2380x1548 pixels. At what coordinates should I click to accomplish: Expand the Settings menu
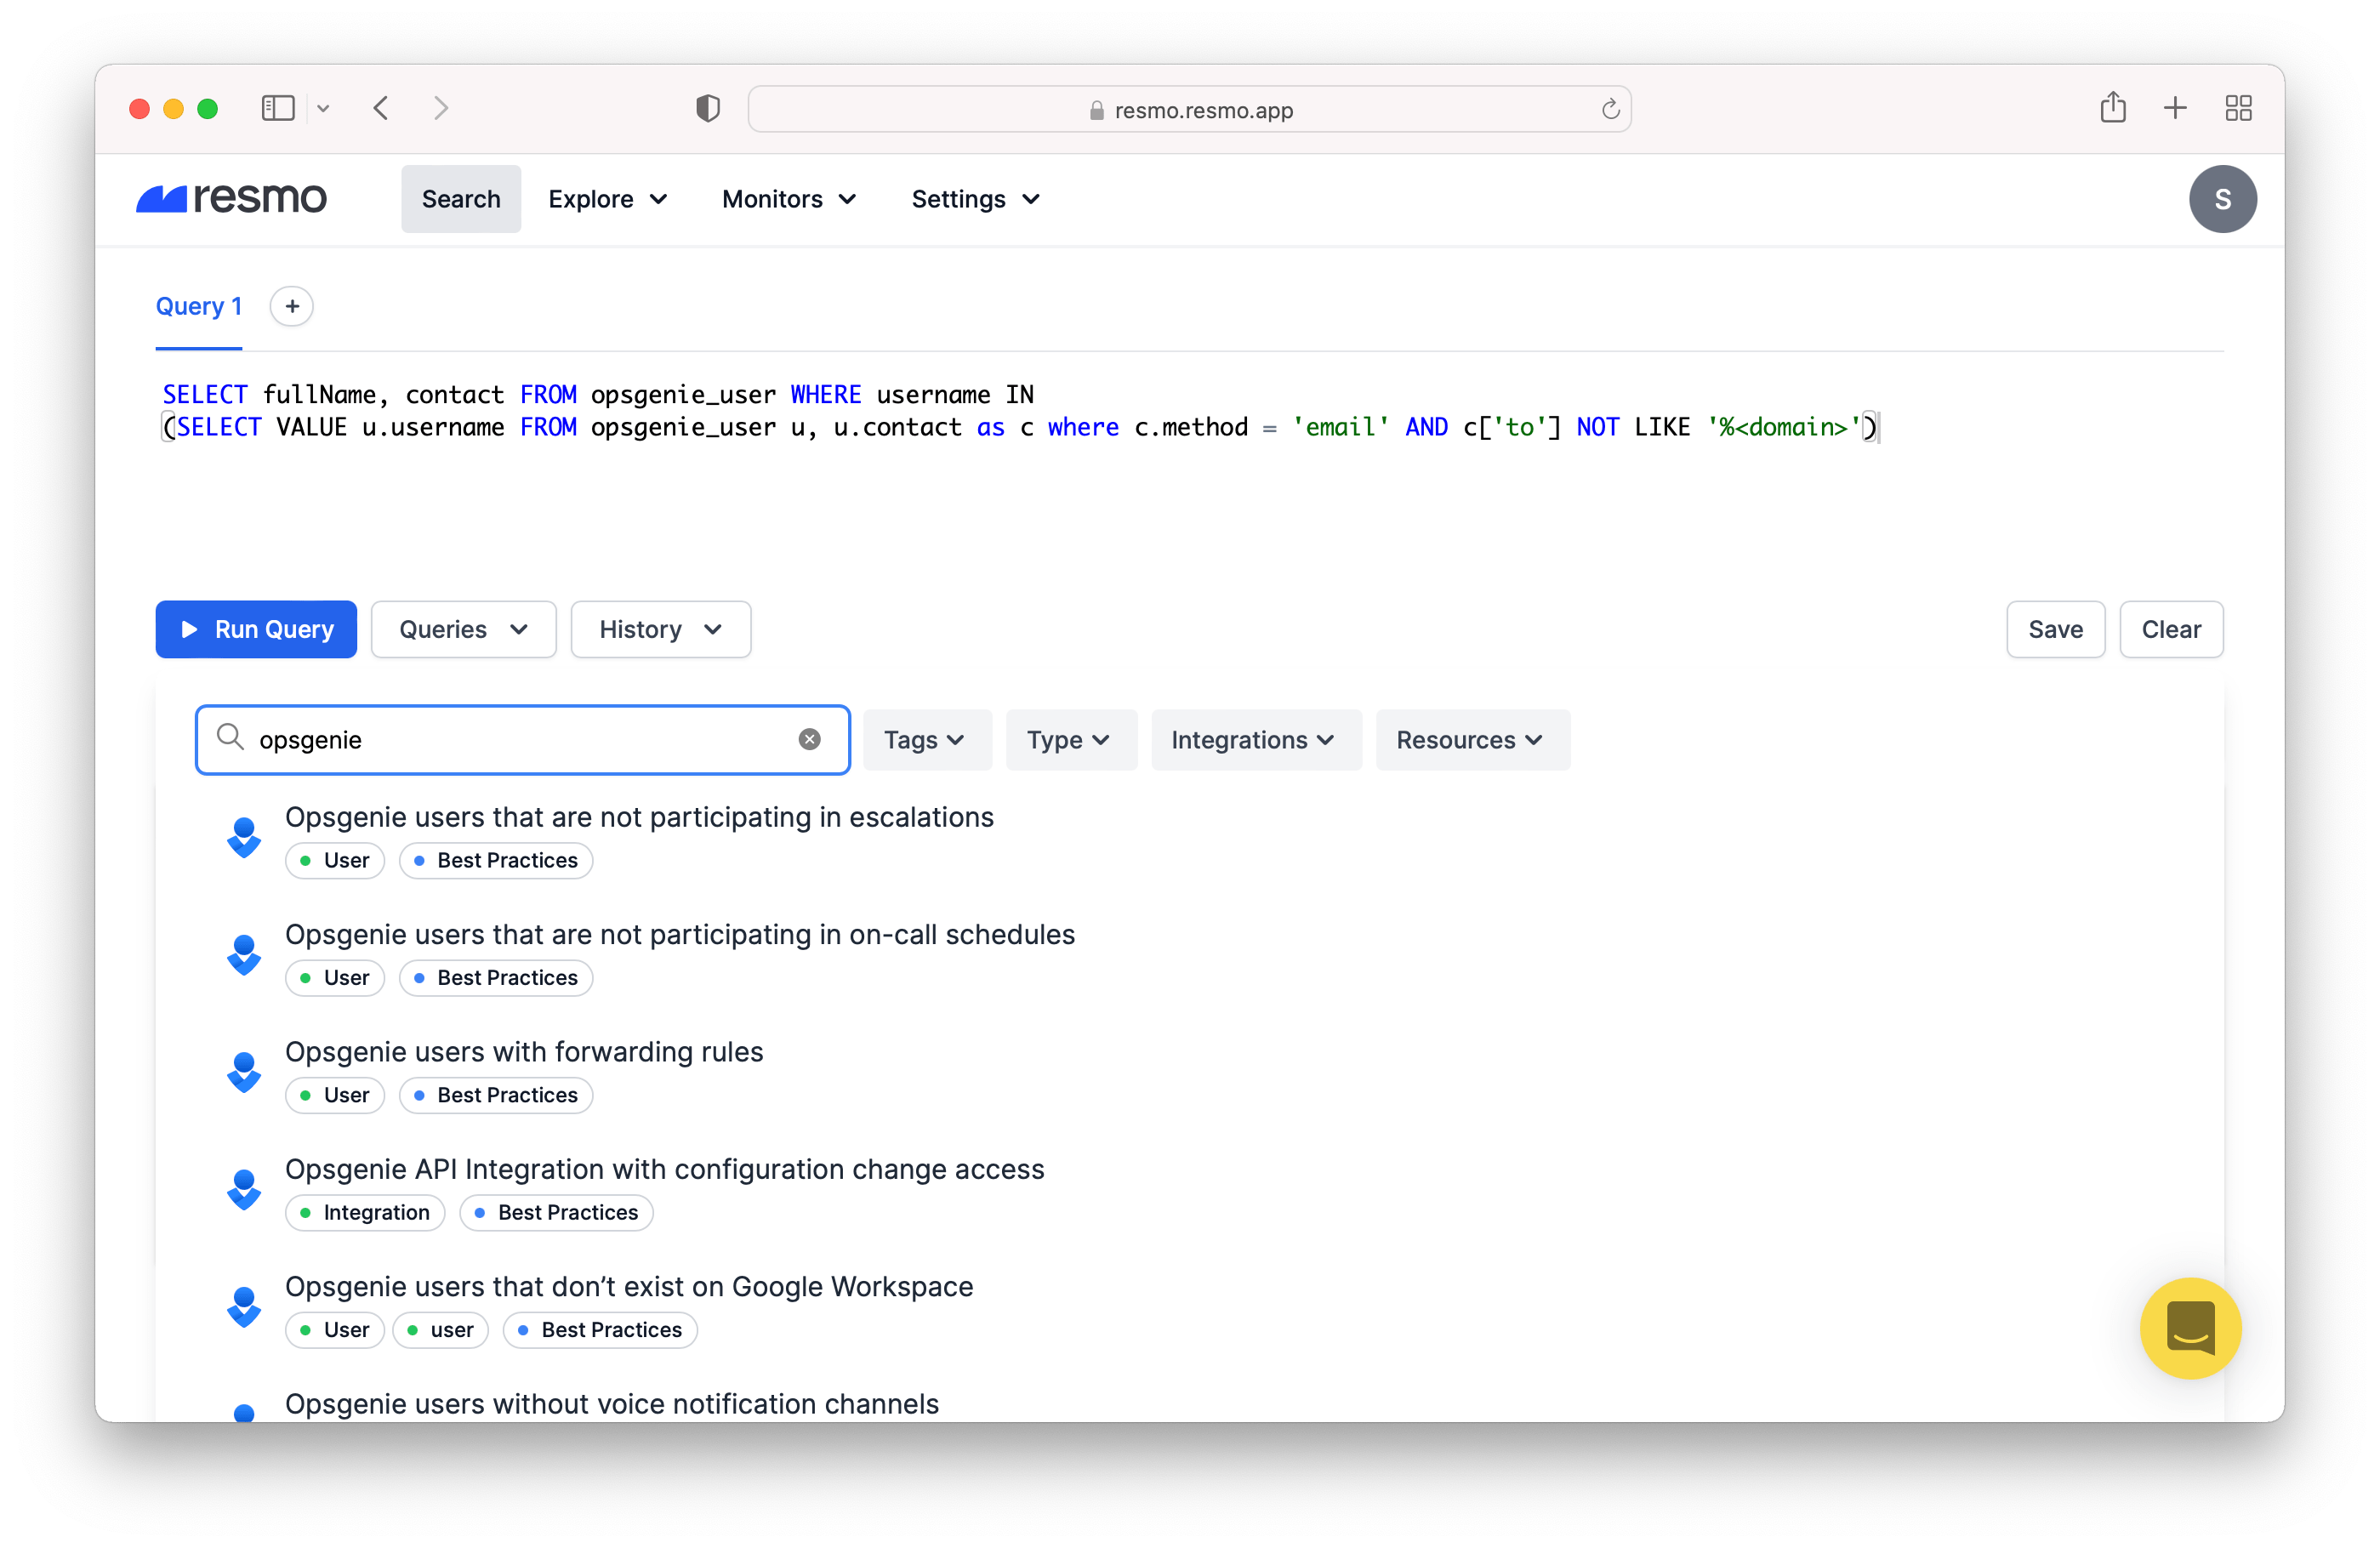(x=976, y=199)
